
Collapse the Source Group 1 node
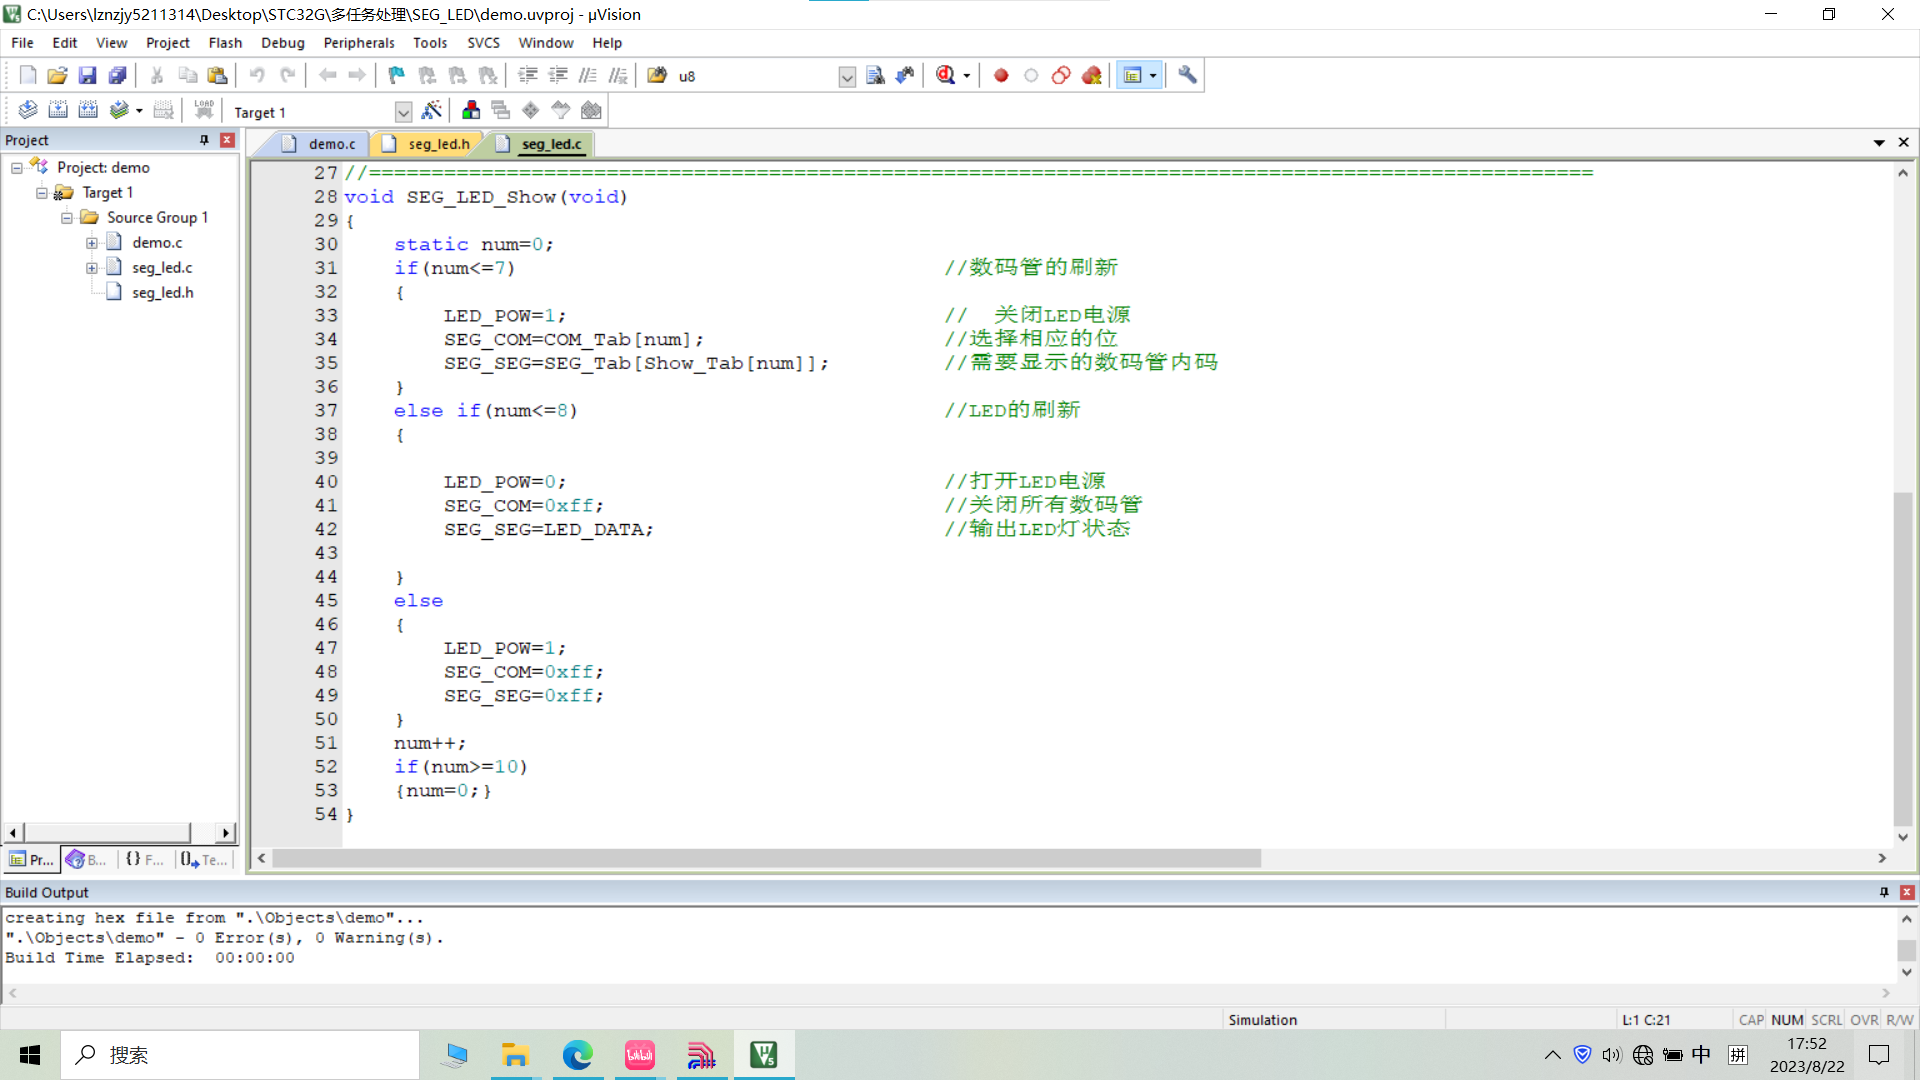pos(67,218)
